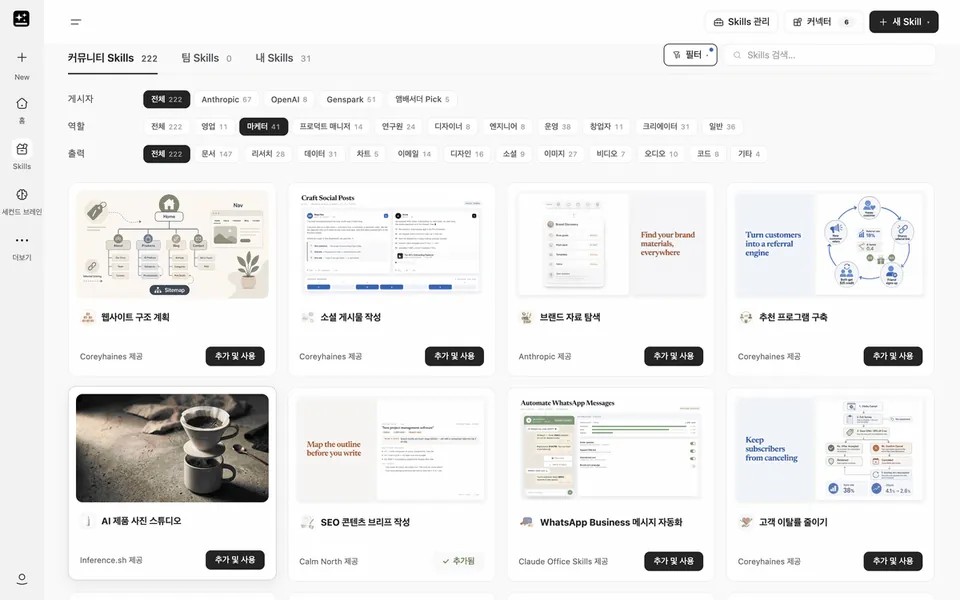Open the Skills sidebar icon
This screenshot has height=600, width=960.
[21, 149]
